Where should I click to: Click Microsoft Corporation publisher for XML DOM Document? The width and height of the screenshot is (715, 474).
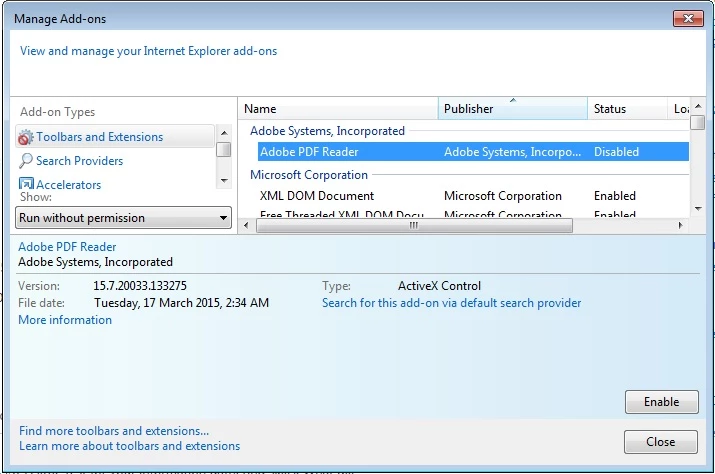point(503,196)
